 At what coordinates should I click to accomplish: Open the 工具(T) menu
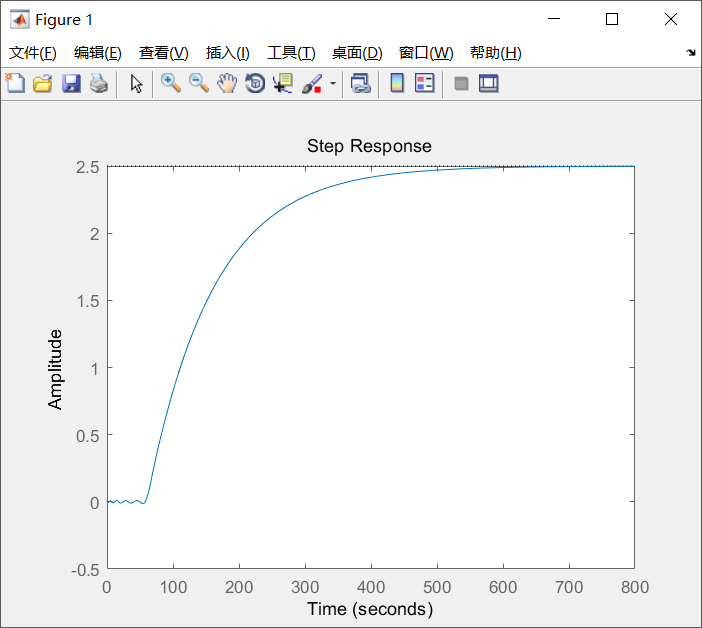(291, 53)
